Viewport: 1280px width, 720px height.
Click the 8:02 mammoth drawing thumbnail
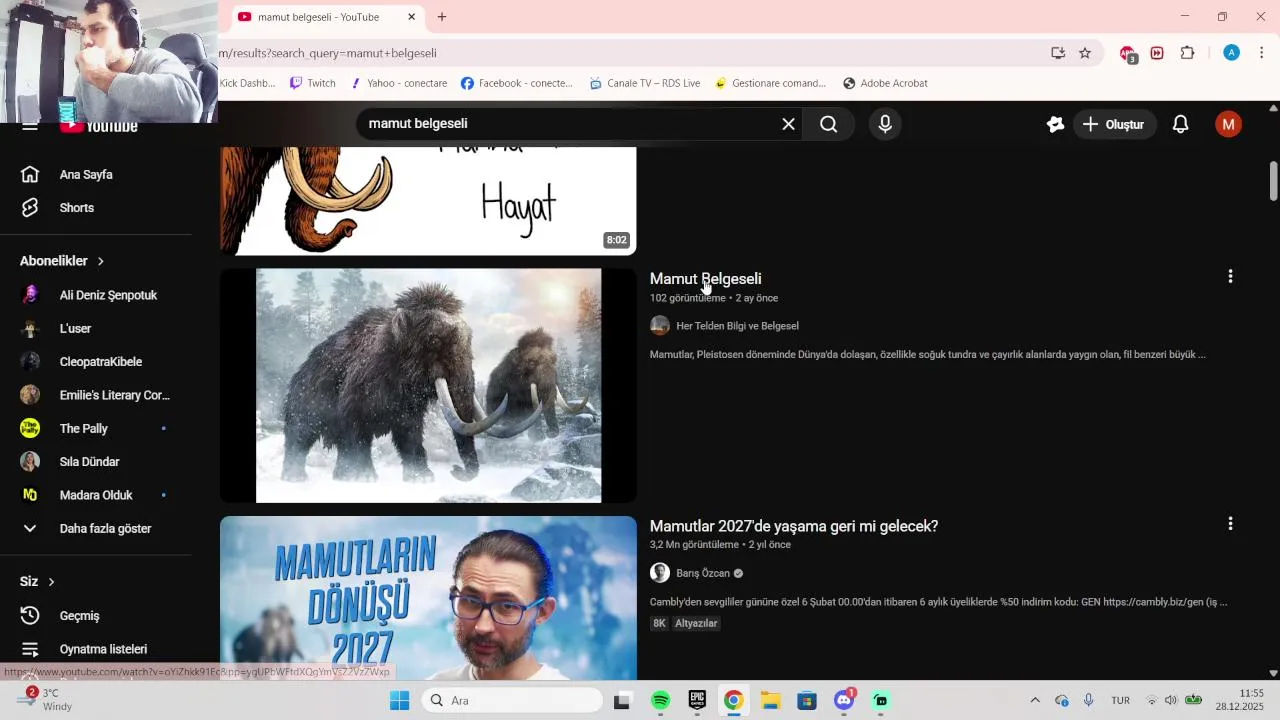(x=428, y=201)
